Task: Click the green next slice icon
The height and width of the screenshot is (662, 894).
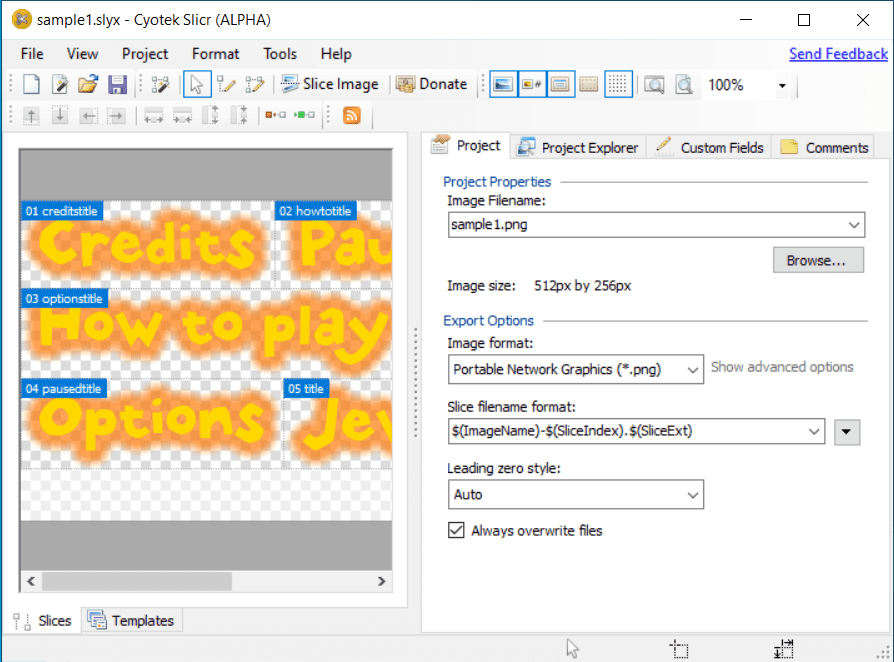Action: (x=304, y=115)
